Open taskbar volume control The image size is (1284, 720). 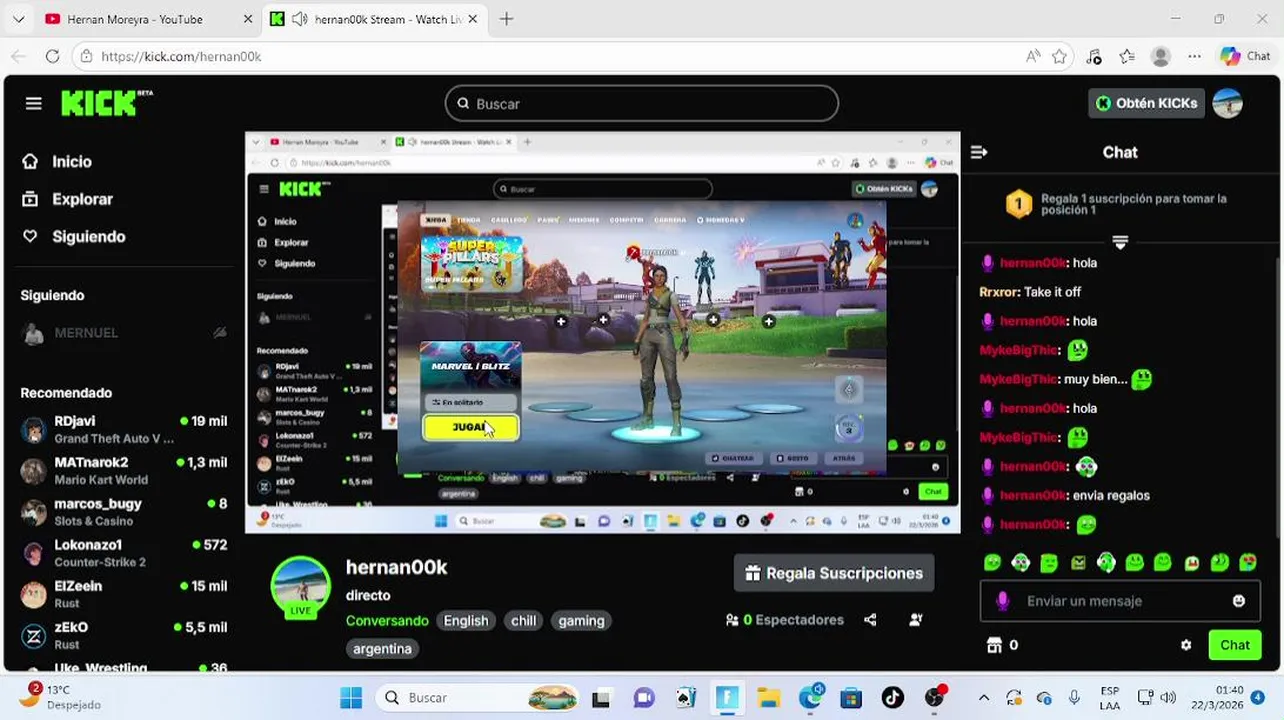(x=1168, y=698)
